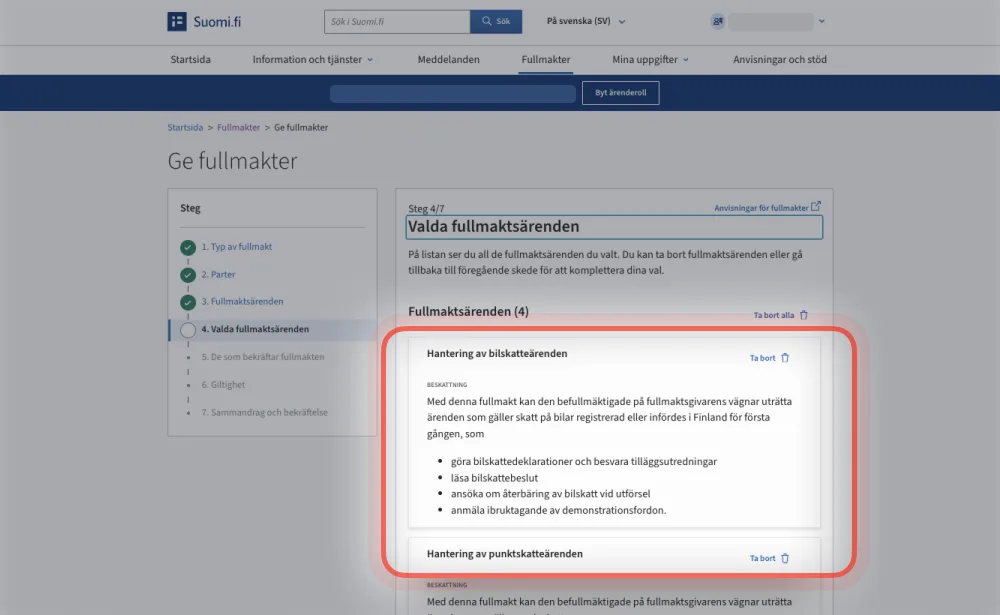
Task: Click step 5. De som bekräftar fullmakten
Action: [x=263, y=357]
